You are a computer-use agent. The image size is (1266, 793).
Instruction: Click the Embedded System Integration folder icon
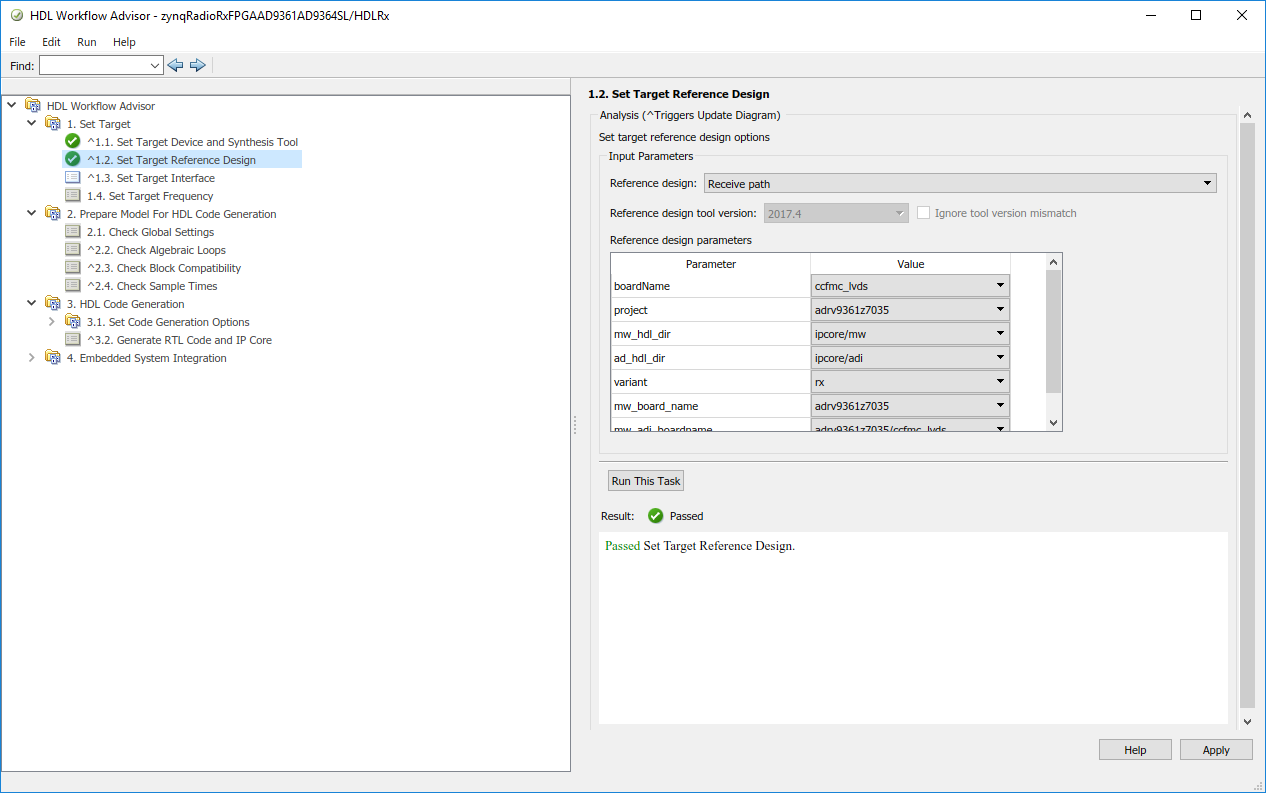(x=53, y=358)
